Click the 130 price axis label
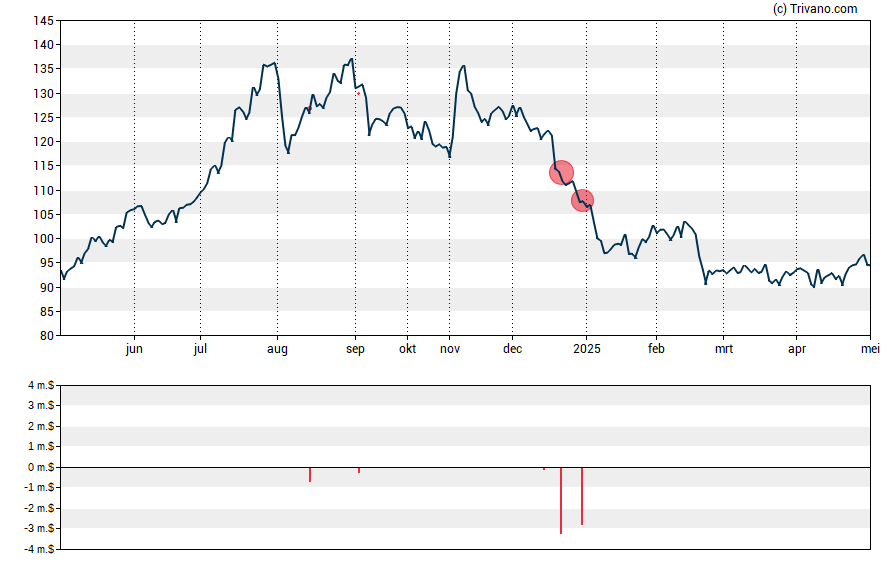The height and width of the screenshot is (565, 888). click(x=44, y=93)
